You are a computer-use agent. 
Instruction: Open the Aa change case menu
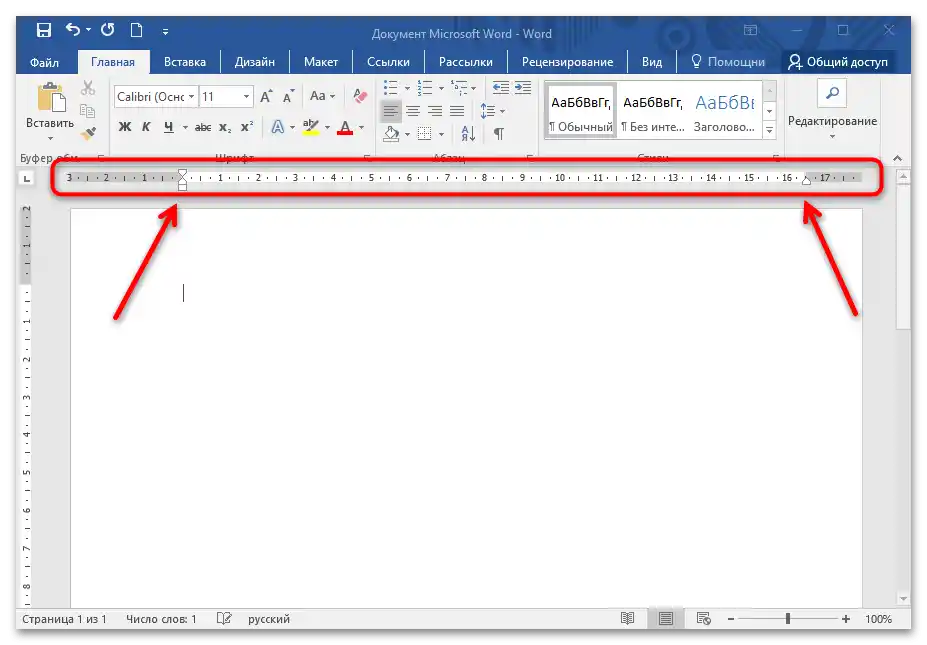tap(322, 96)
